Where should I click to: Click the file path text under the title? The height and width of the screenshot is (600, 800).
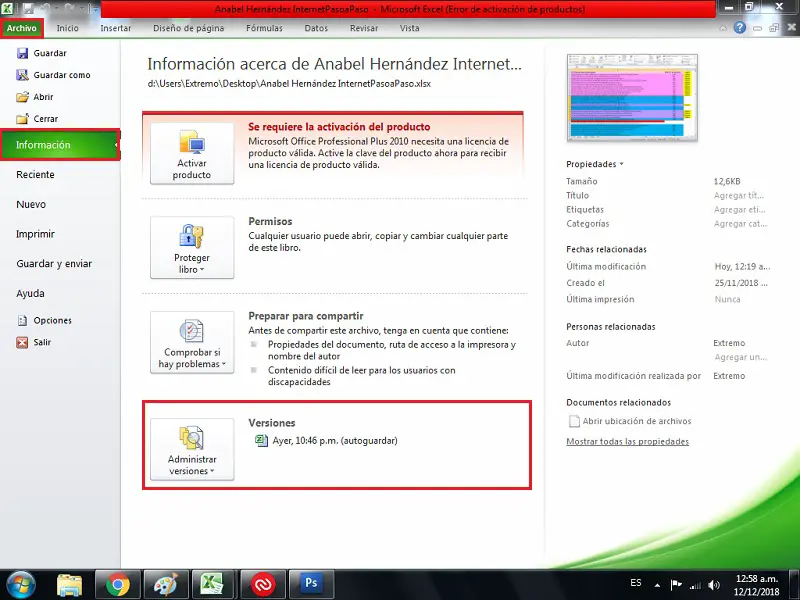pyautogui.click(x=289, y=84)
